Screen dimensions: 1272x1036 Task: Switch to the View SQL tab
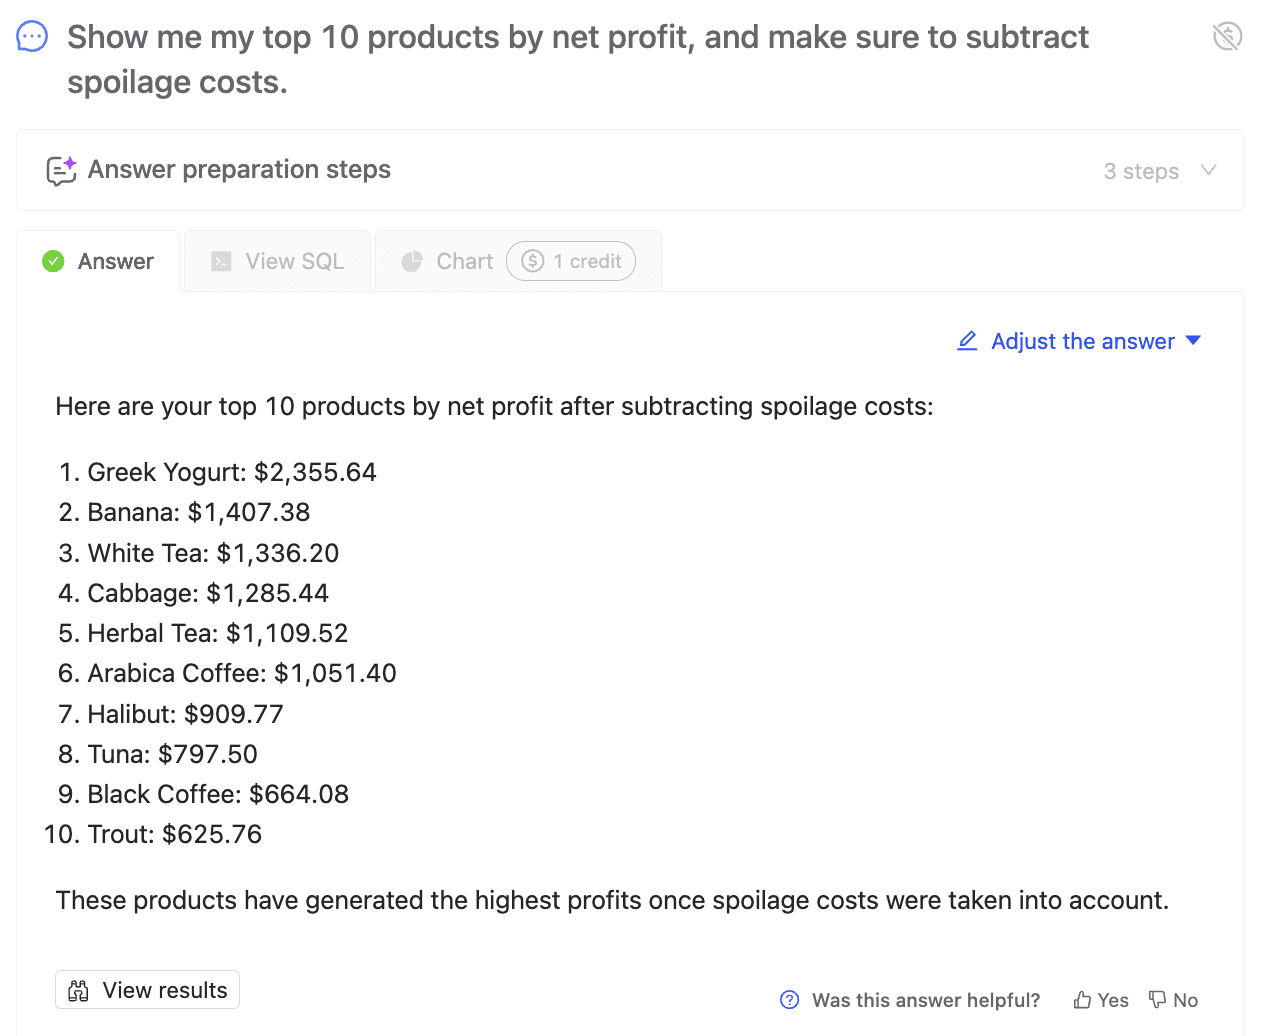(x=277, y=262)
